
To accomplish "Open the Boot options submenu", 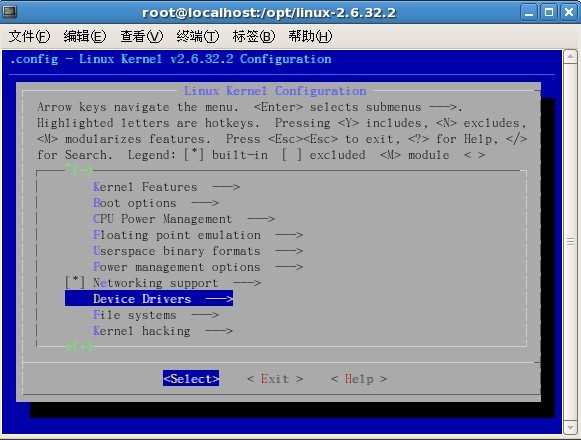I will [x=156, y=203].
